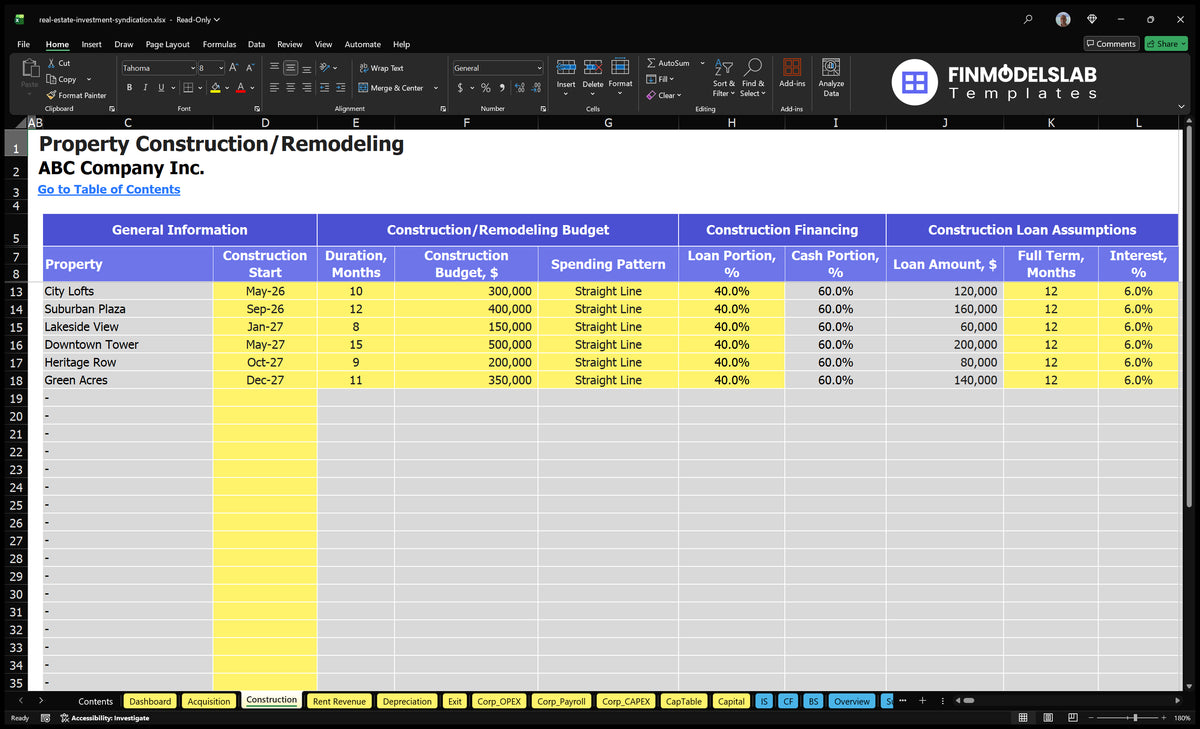Click the Cut scissors icon
Image resolution: width=1200 pixels, height=729 pixels.
51,63
